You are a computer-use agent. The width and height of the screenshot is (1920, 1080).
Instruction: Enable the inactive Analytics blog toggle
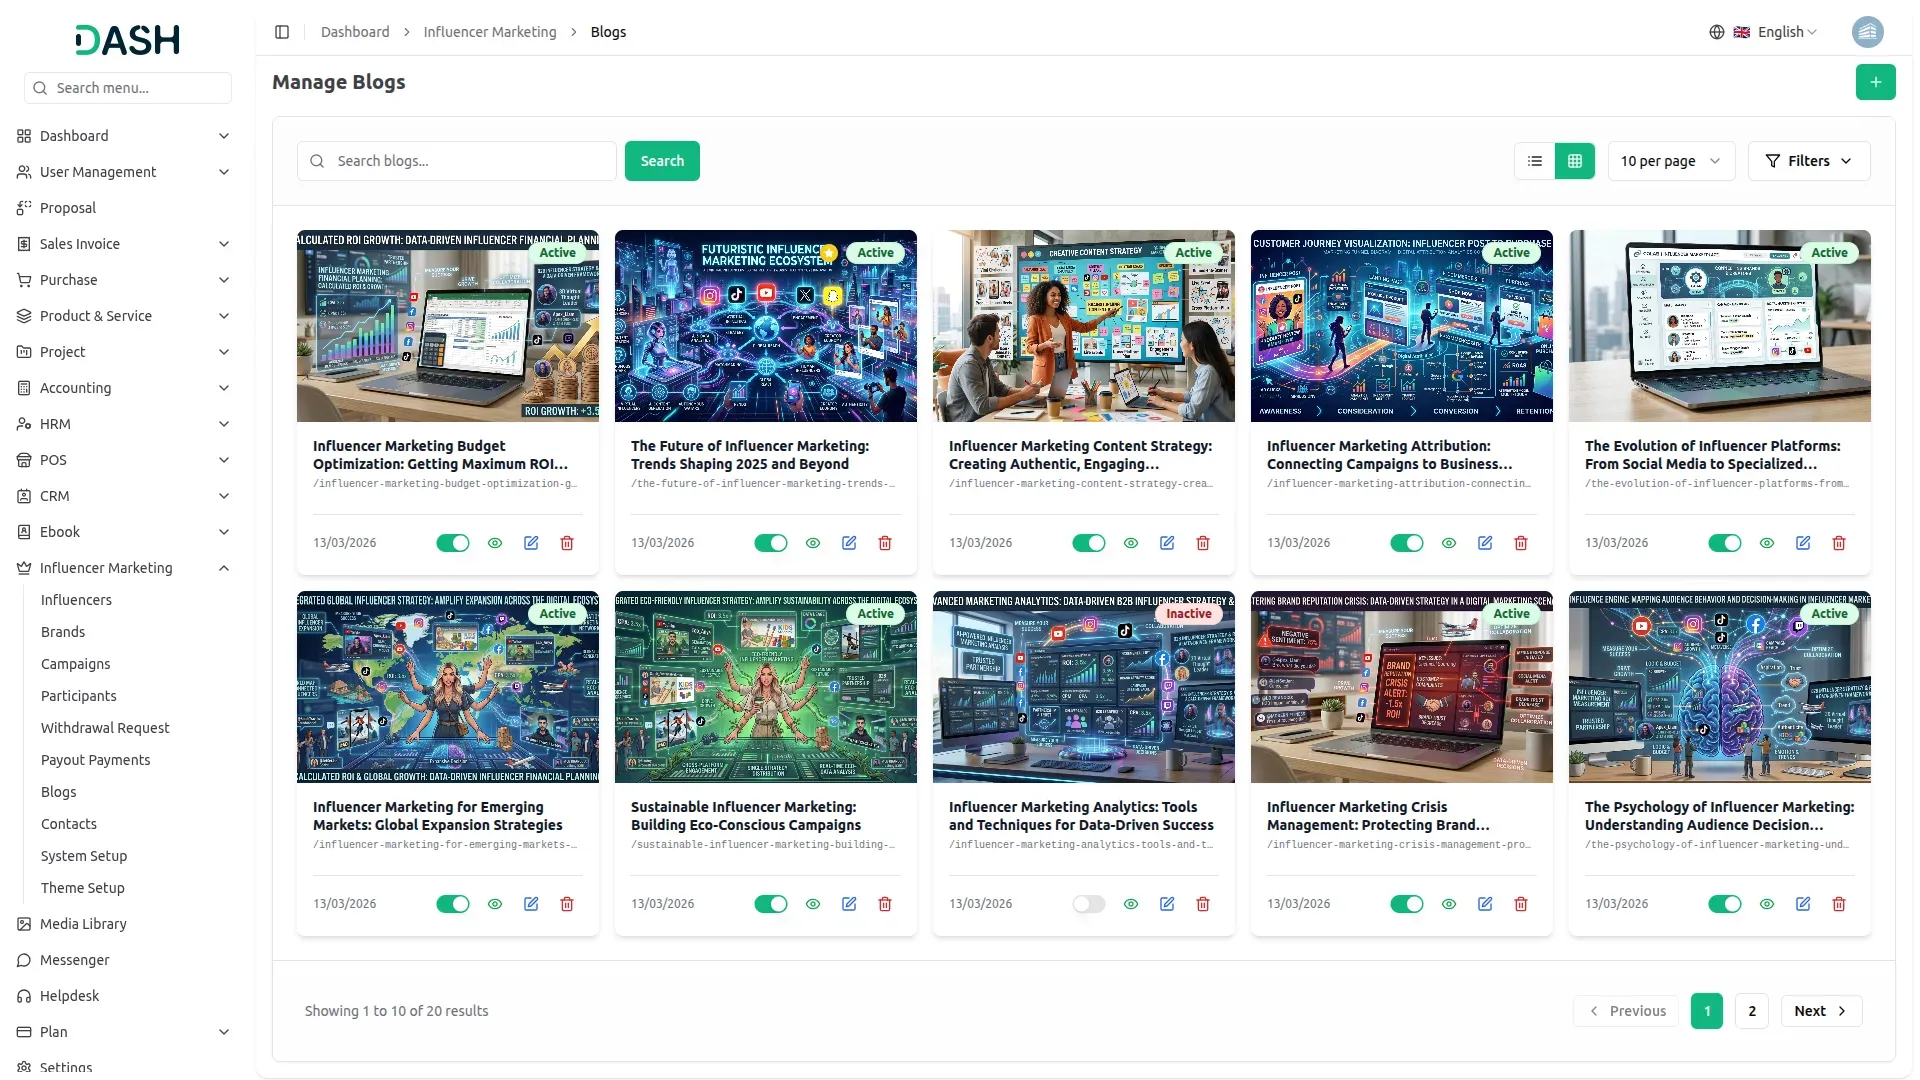pyautogui.click(x=1088, y=904)
